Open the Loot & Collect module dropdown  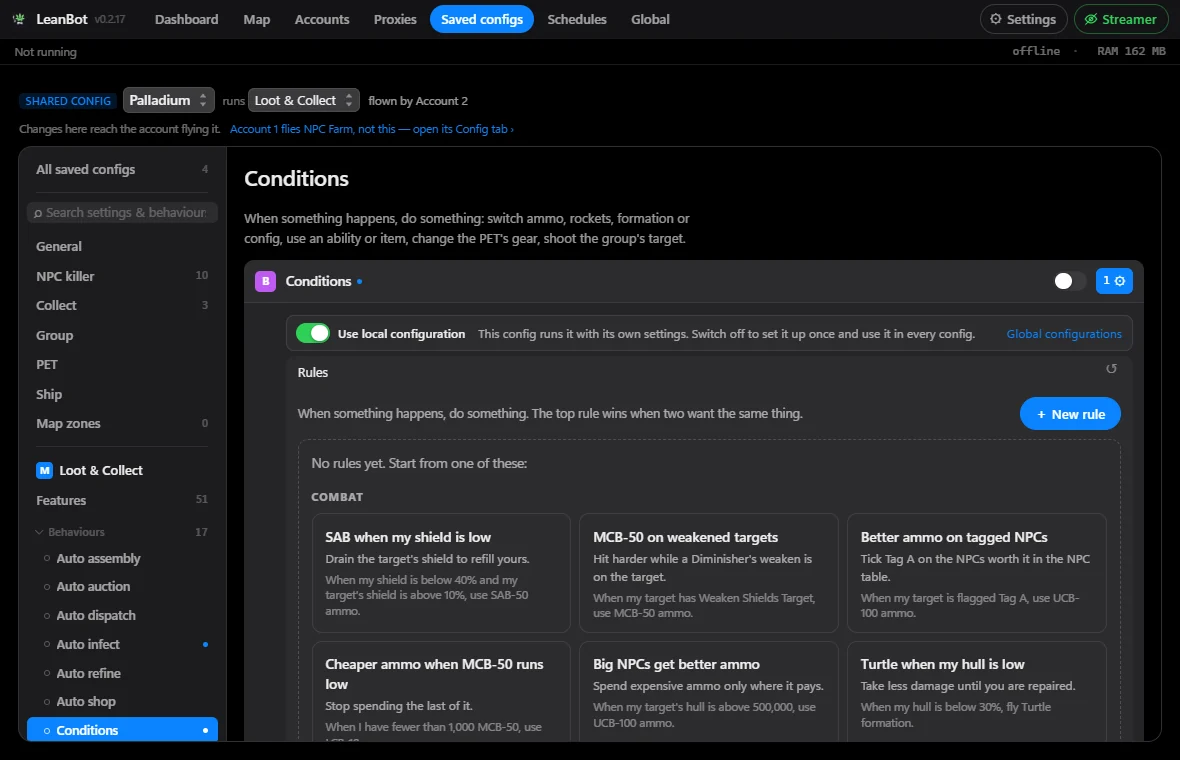point(304,100)
